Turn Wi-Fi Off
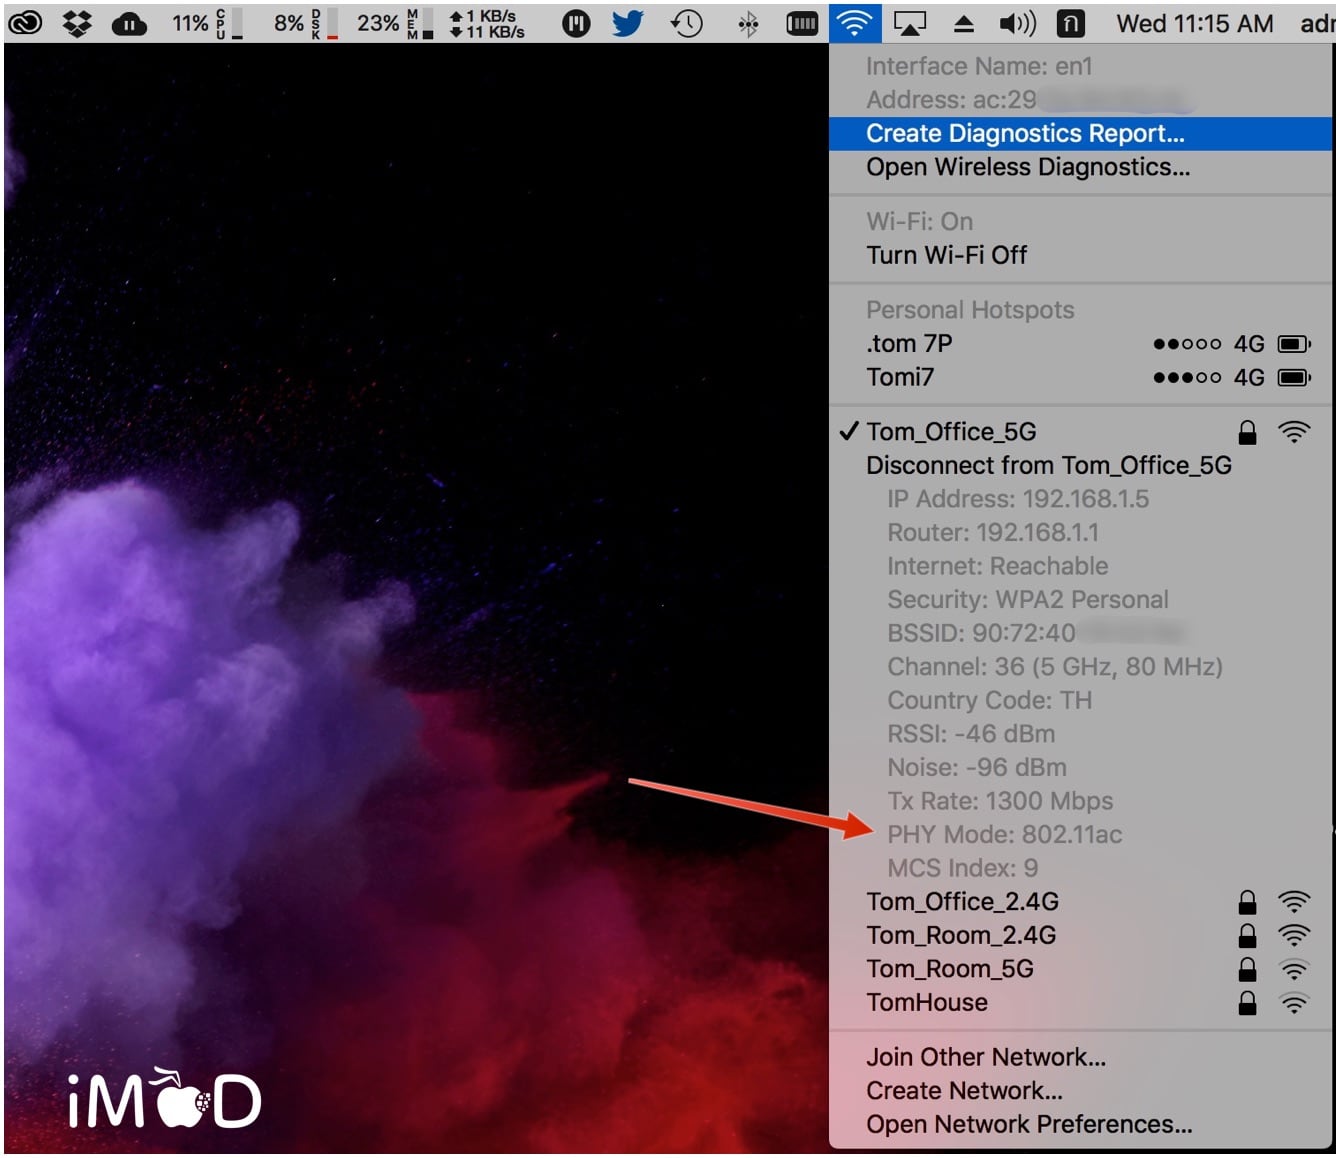 (x=946, y=255)
